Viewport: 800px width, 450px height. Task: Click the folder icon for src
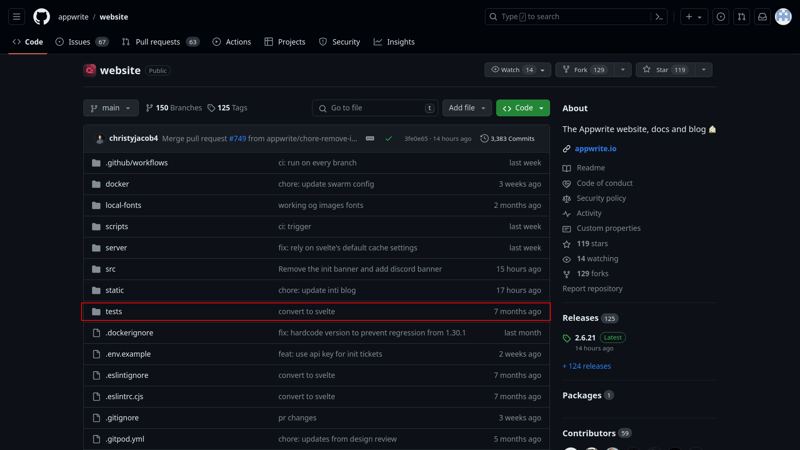96,269
